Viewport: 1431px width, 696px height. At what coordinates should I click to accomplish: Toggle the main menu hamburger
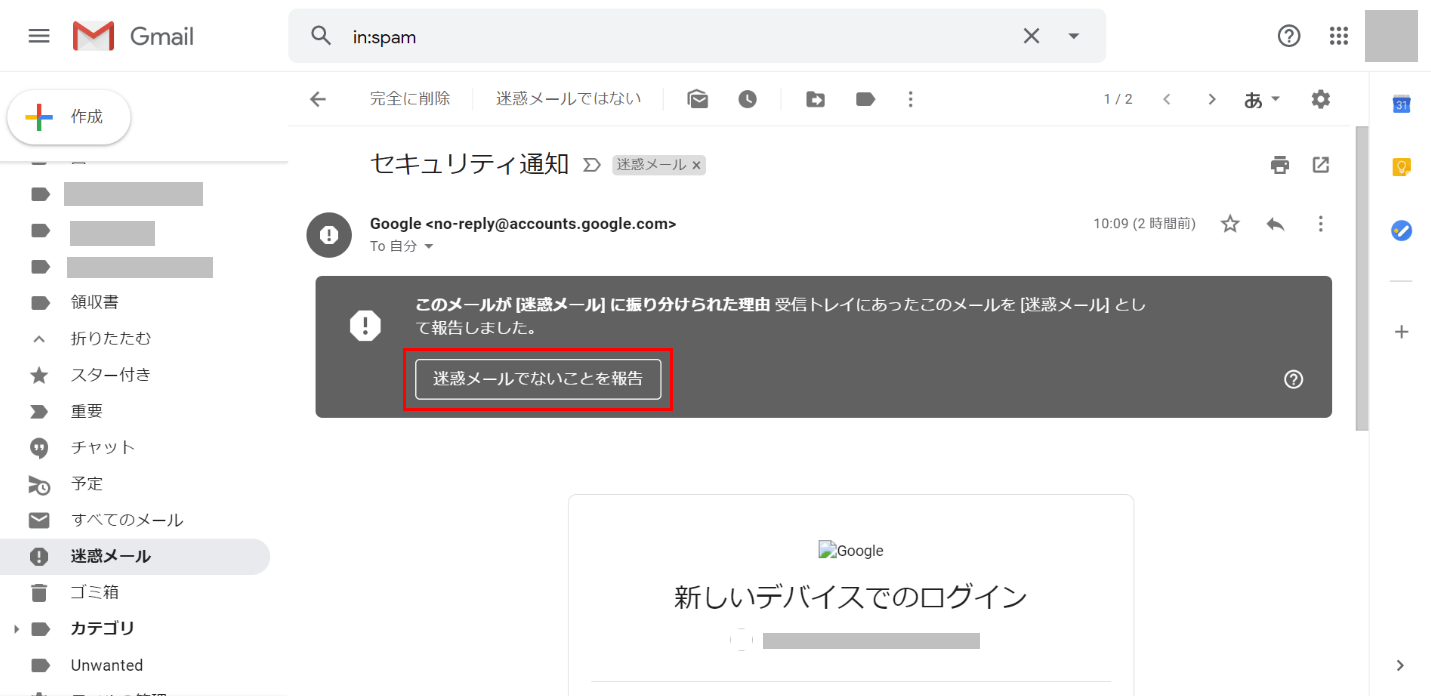point(39,36)
